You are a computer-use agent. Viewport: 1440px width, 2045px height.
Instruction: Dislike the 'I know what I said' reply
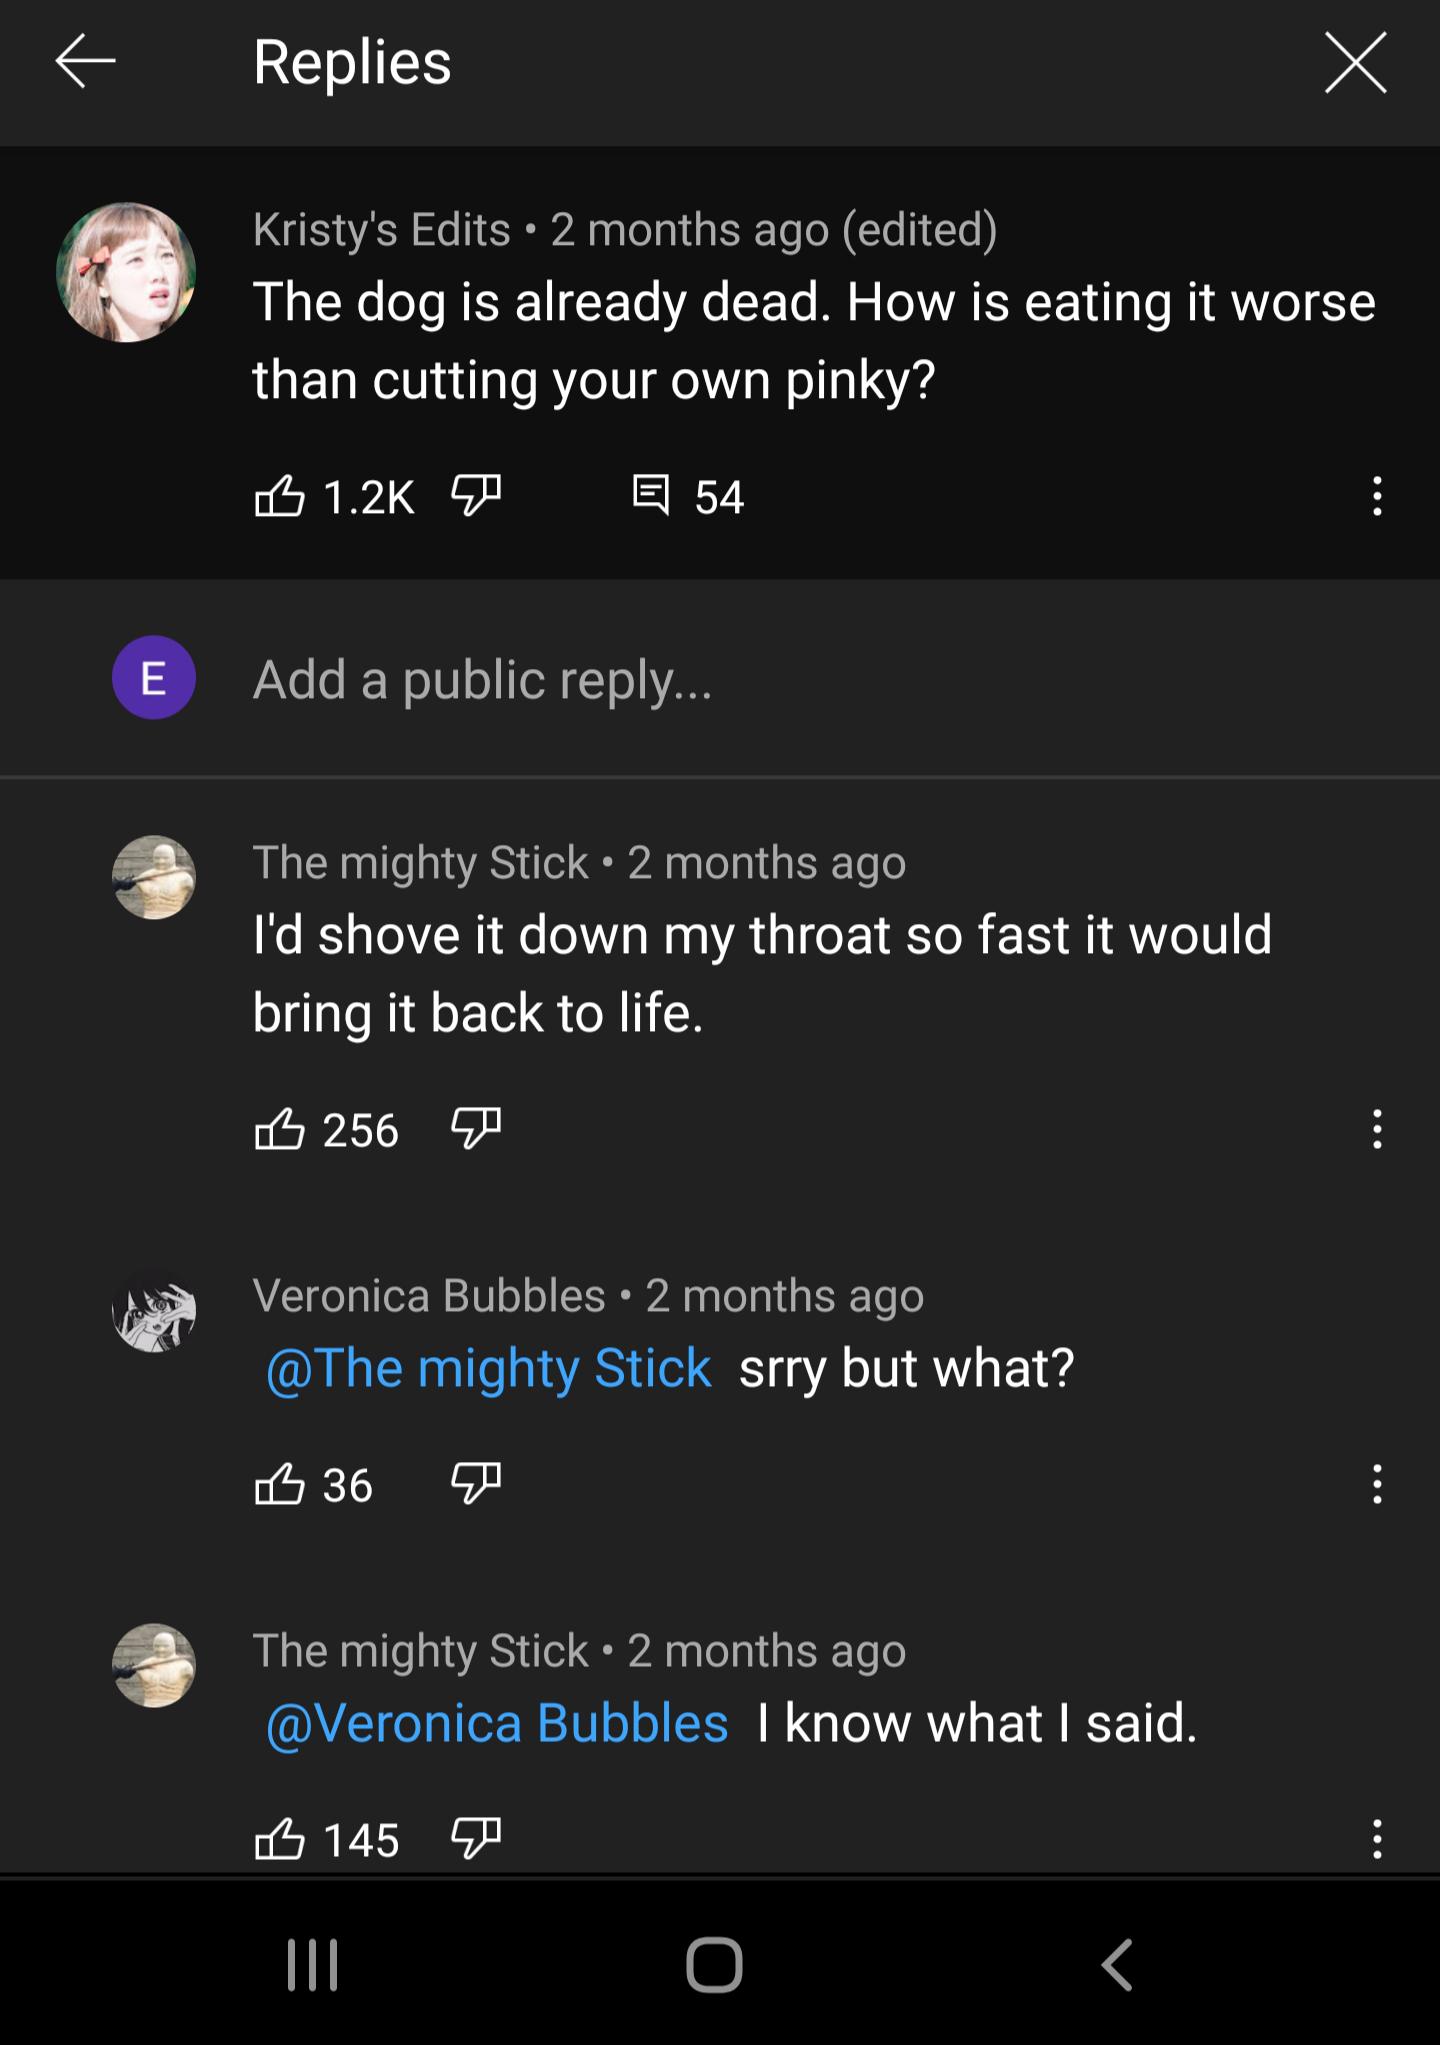click(476, 1840)
